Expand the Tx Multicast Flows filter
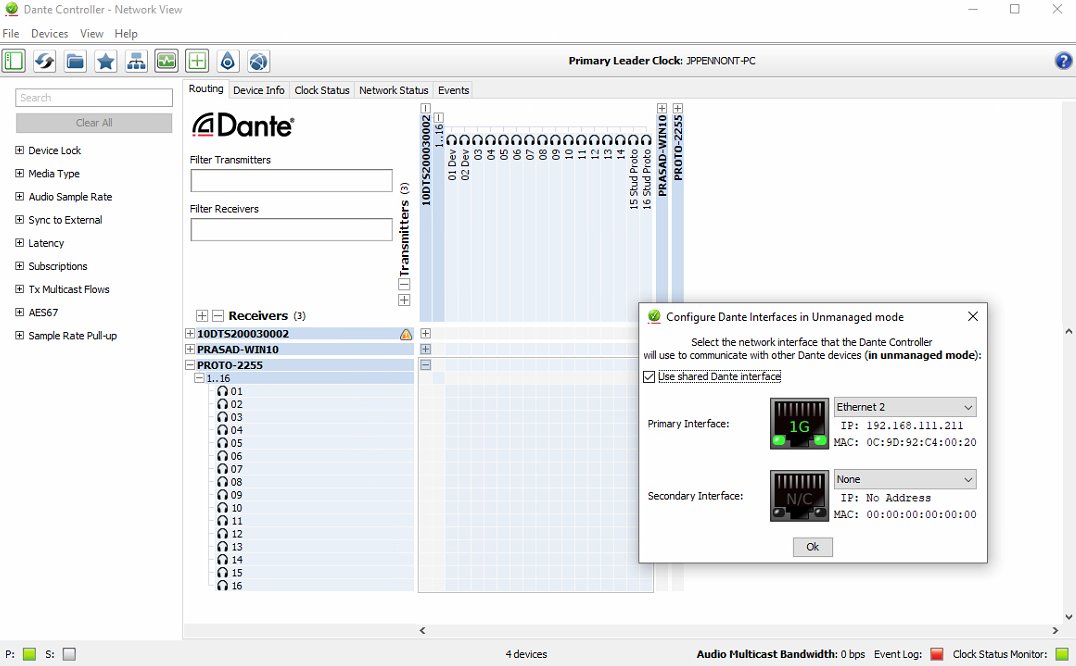Image resolution: width=1076 pixels, height=666 pixels. tap(19, 289)
